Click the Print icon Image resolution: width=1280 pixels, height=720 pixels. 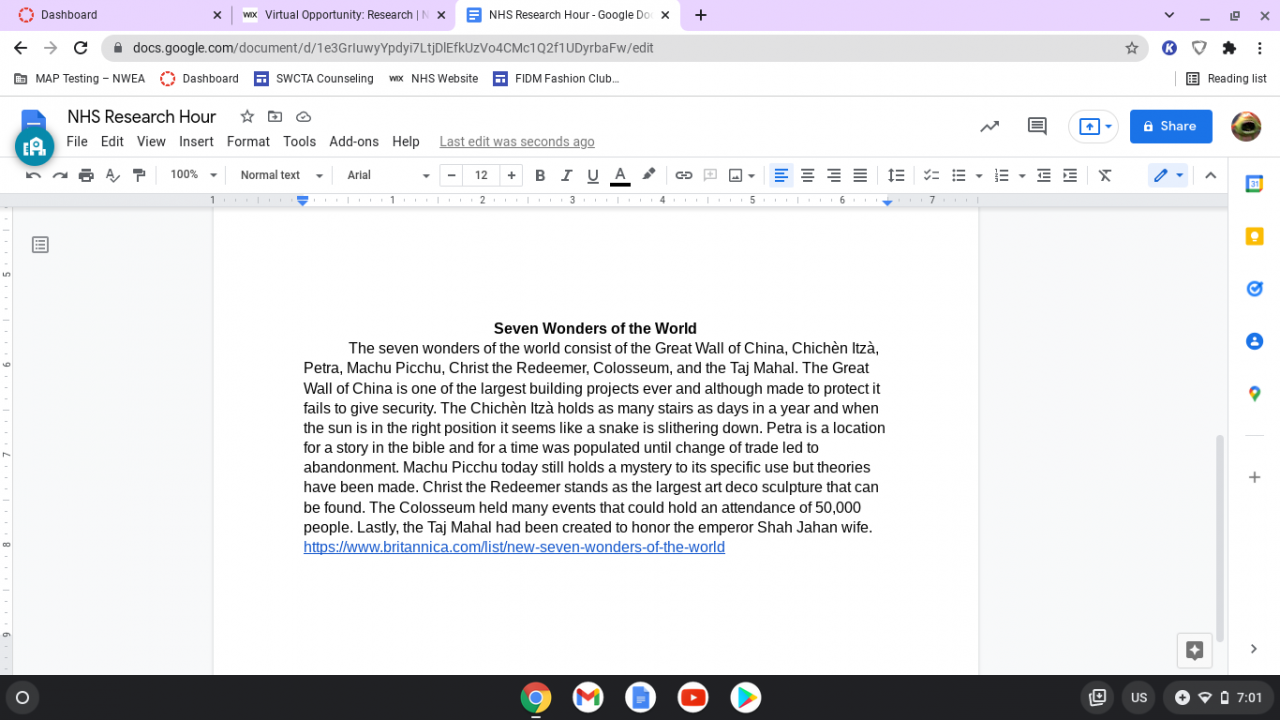point(86,175)
